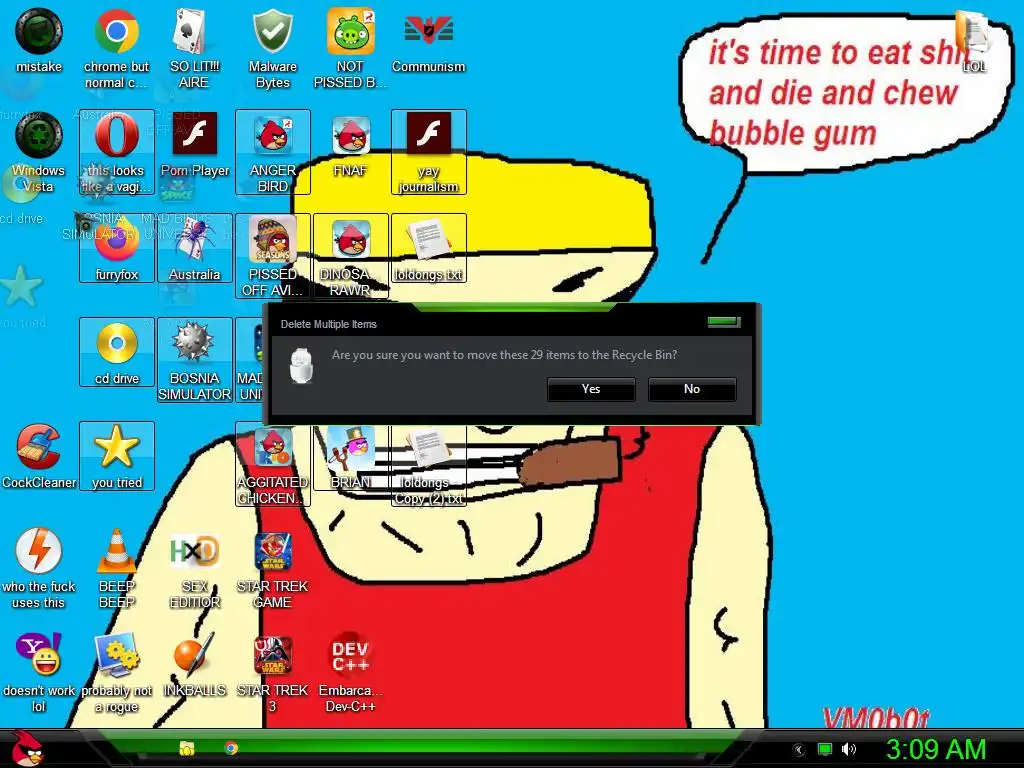Select the 'STAR TREK 3' Star Wars icon
The height and width of the screenshot is (768, 1024).
[272, 673]
